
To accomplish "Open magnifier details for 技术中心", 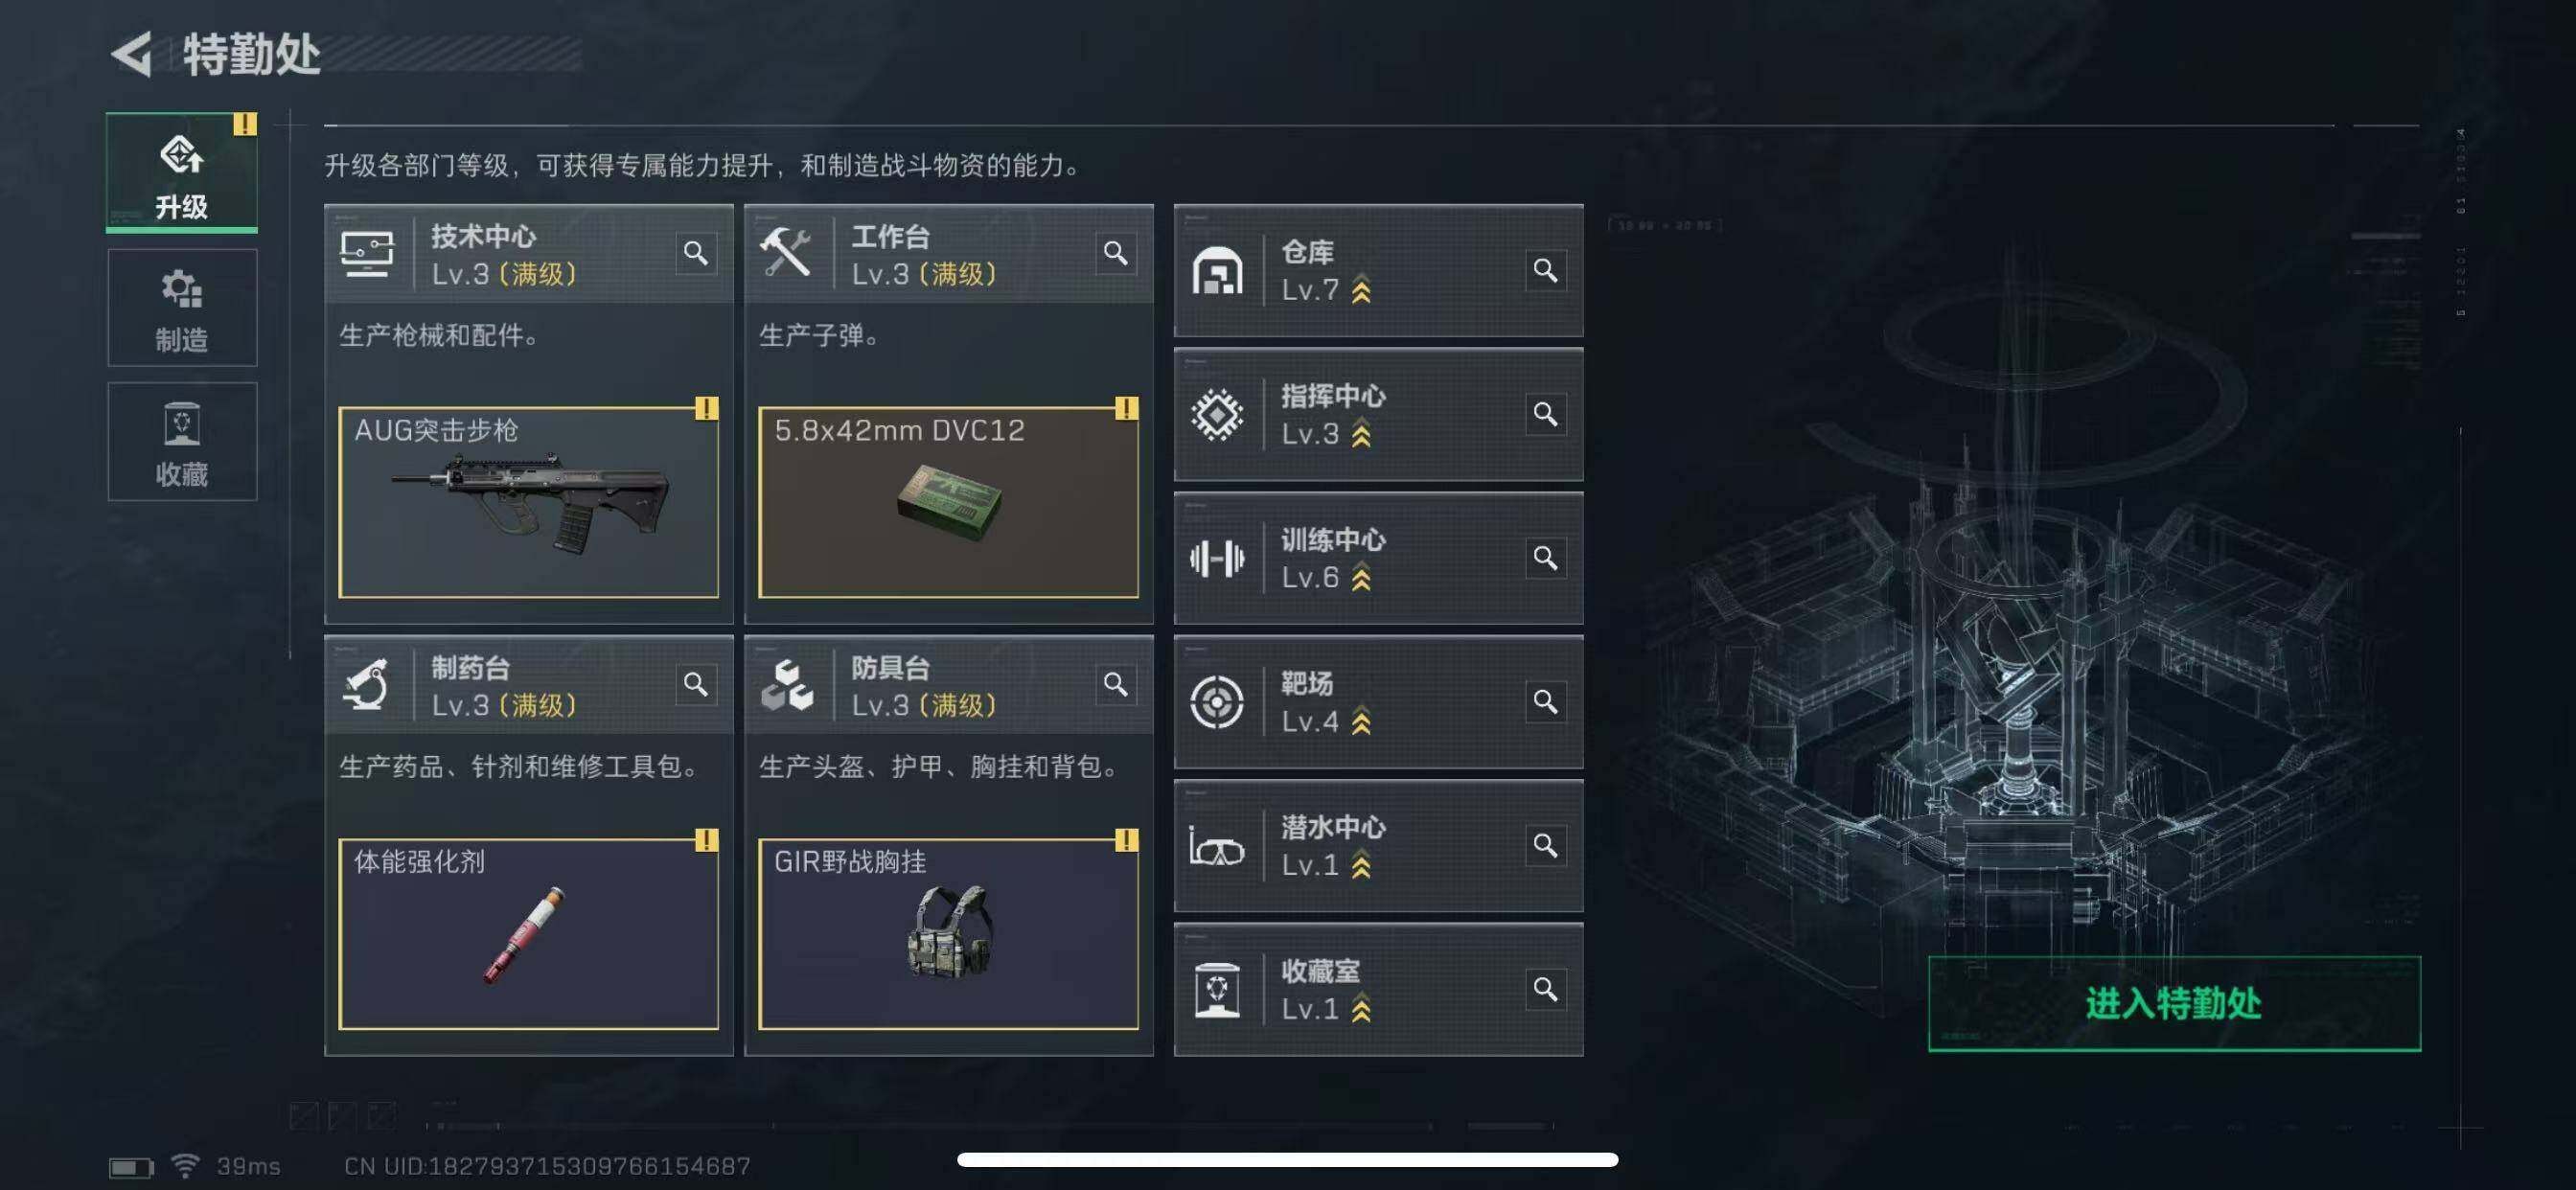I will [x=696, y=252].
